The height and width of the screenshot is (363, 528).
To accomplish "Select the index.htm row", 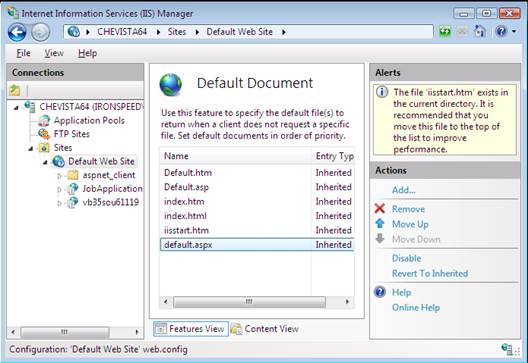I will coord(257,201).
